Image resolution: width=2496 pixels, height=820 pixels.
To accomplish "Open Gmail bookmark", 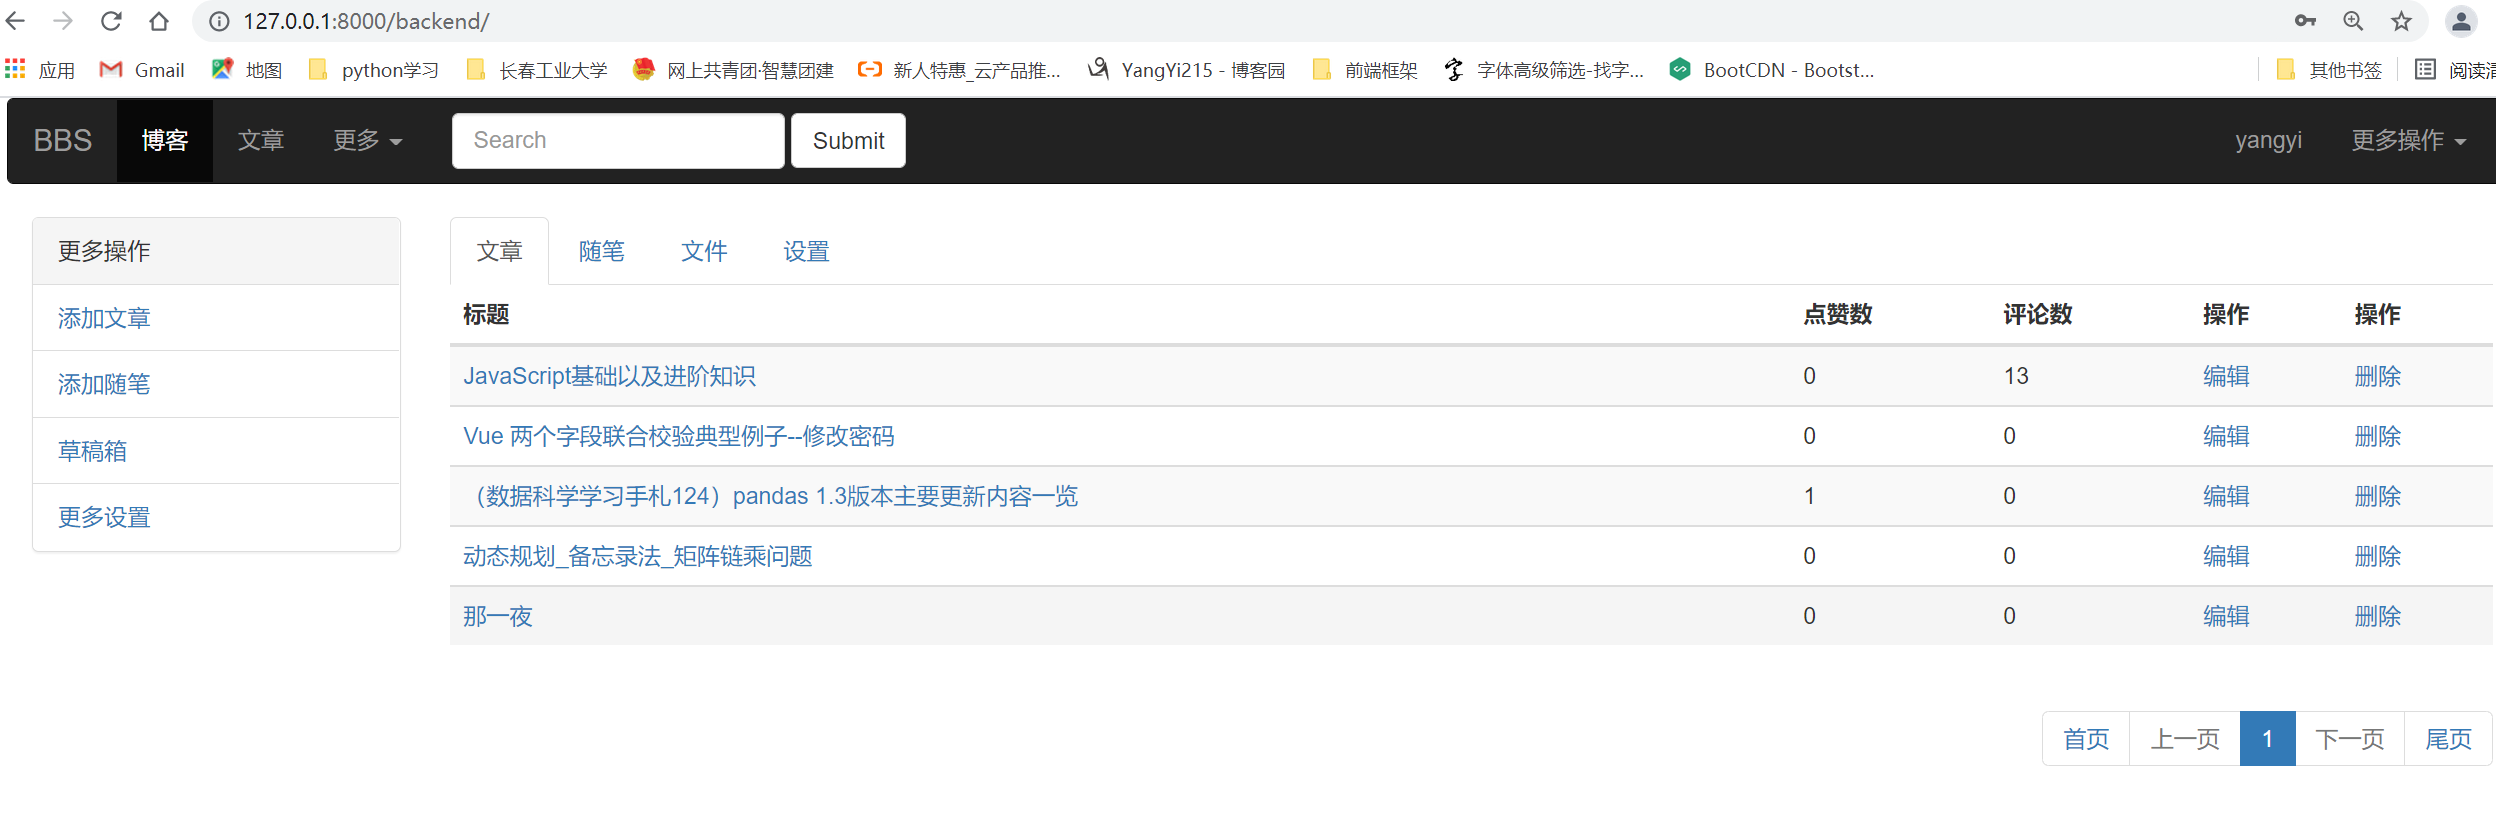I will [x=142, y=70].
